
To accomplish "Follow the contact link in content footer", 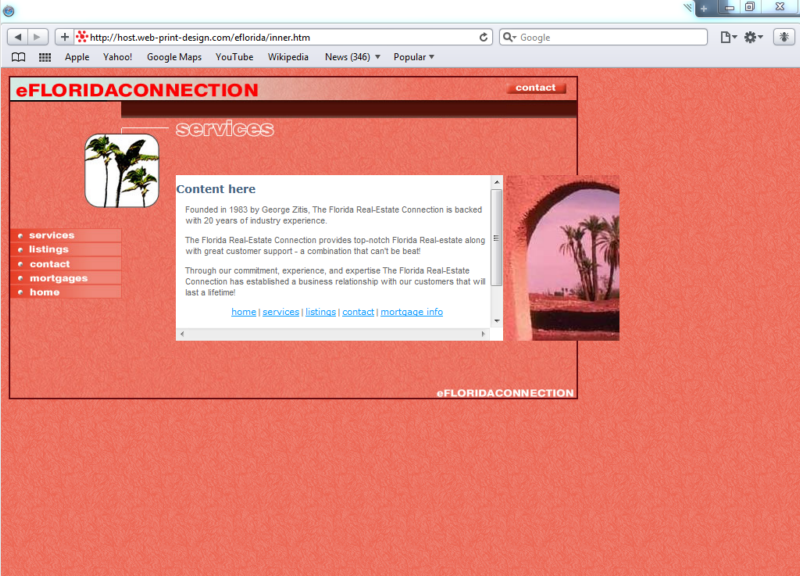I will coord(358,312).
